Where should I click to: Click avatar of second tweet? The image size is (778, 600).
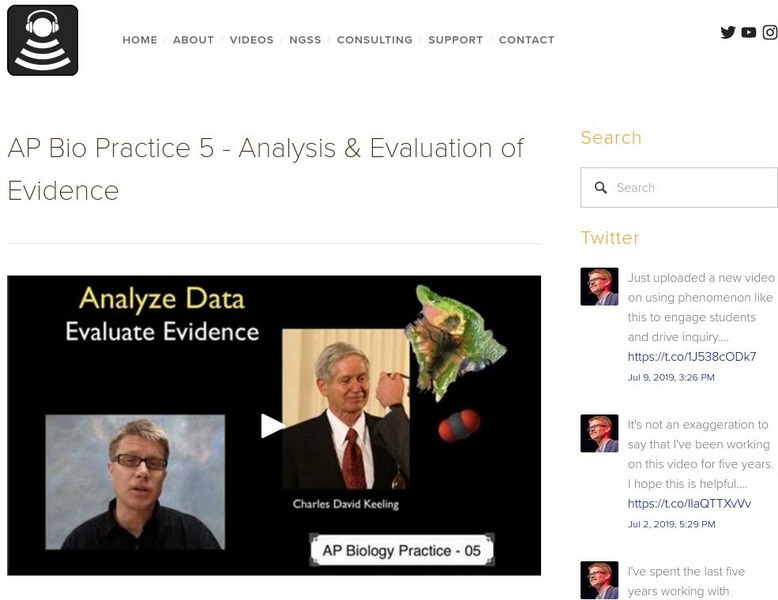(x=599, y=434)
